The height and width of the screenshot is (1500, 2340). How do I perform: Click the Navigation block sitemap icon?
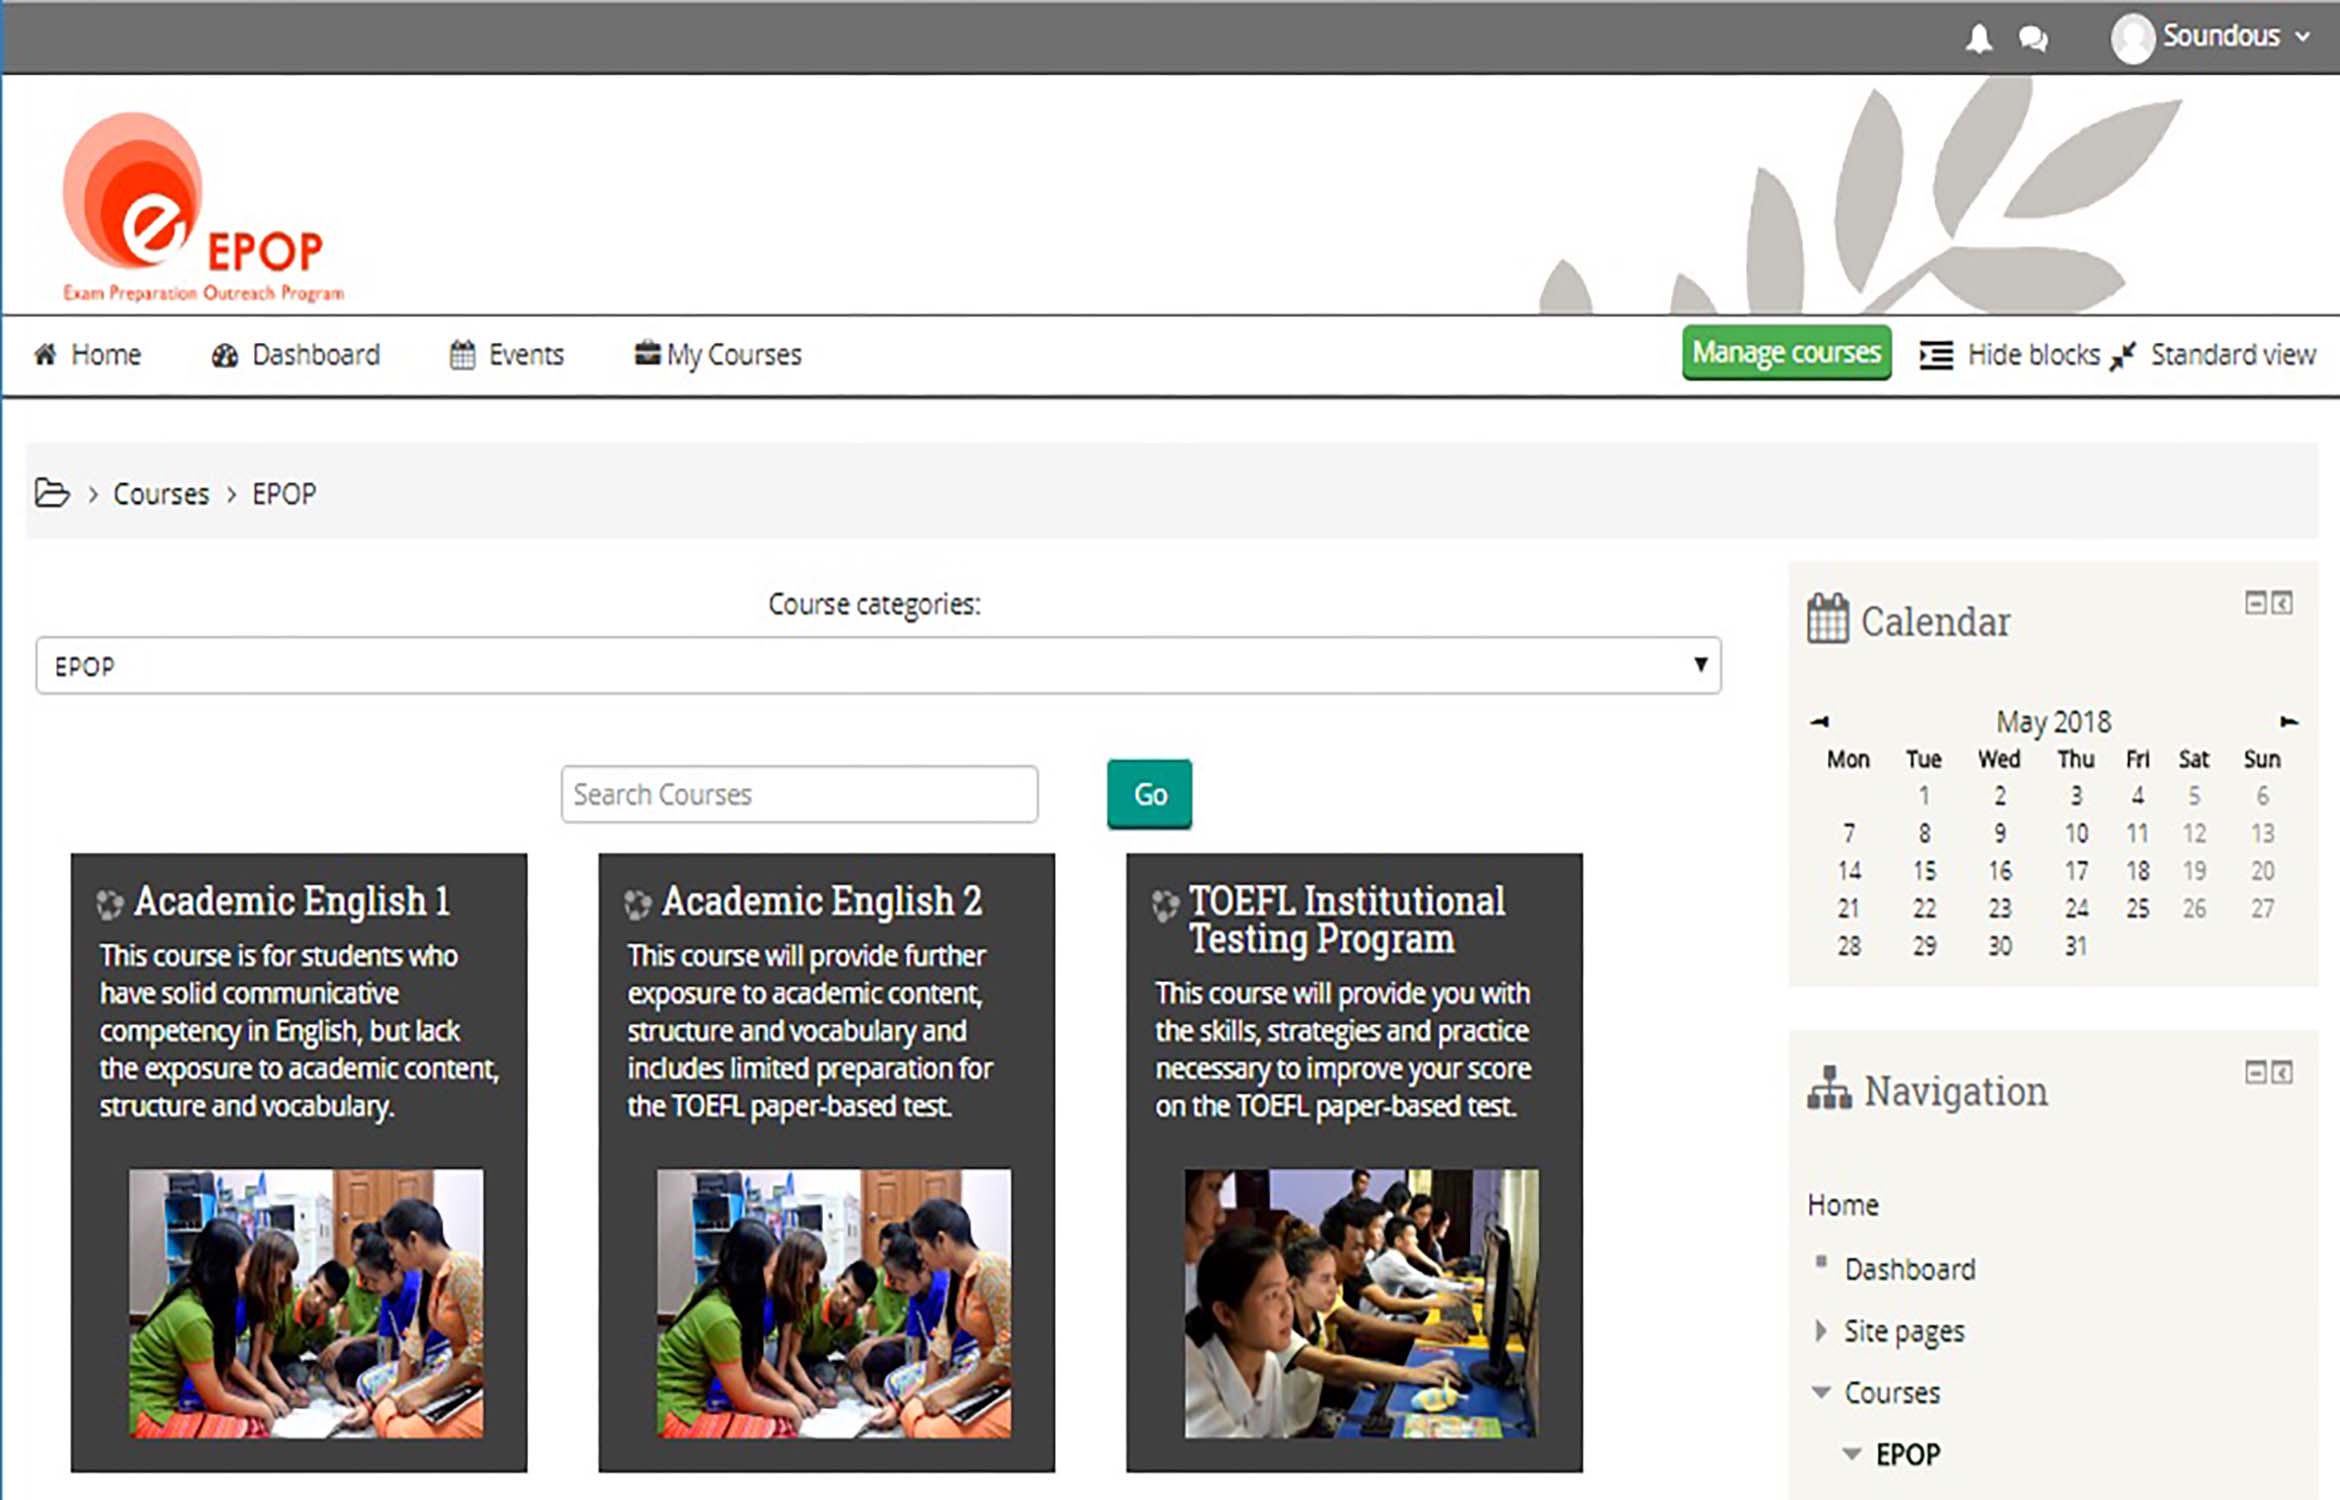[x=1829, y=1088]
